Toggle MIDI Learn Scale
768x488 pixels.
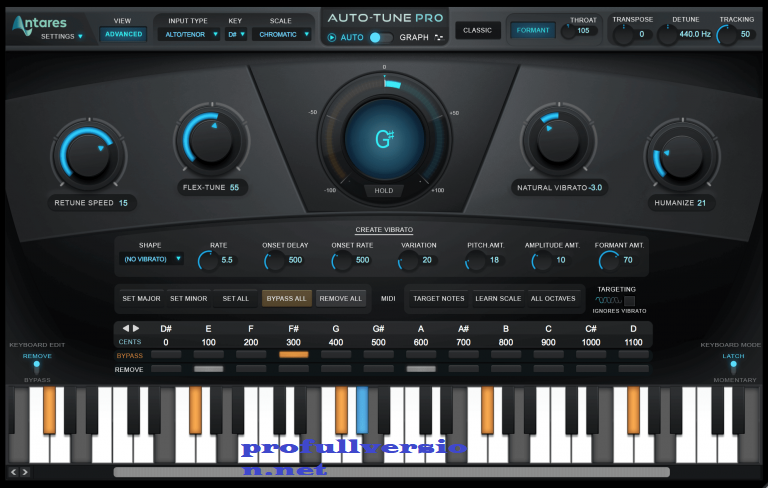[498, 298]
